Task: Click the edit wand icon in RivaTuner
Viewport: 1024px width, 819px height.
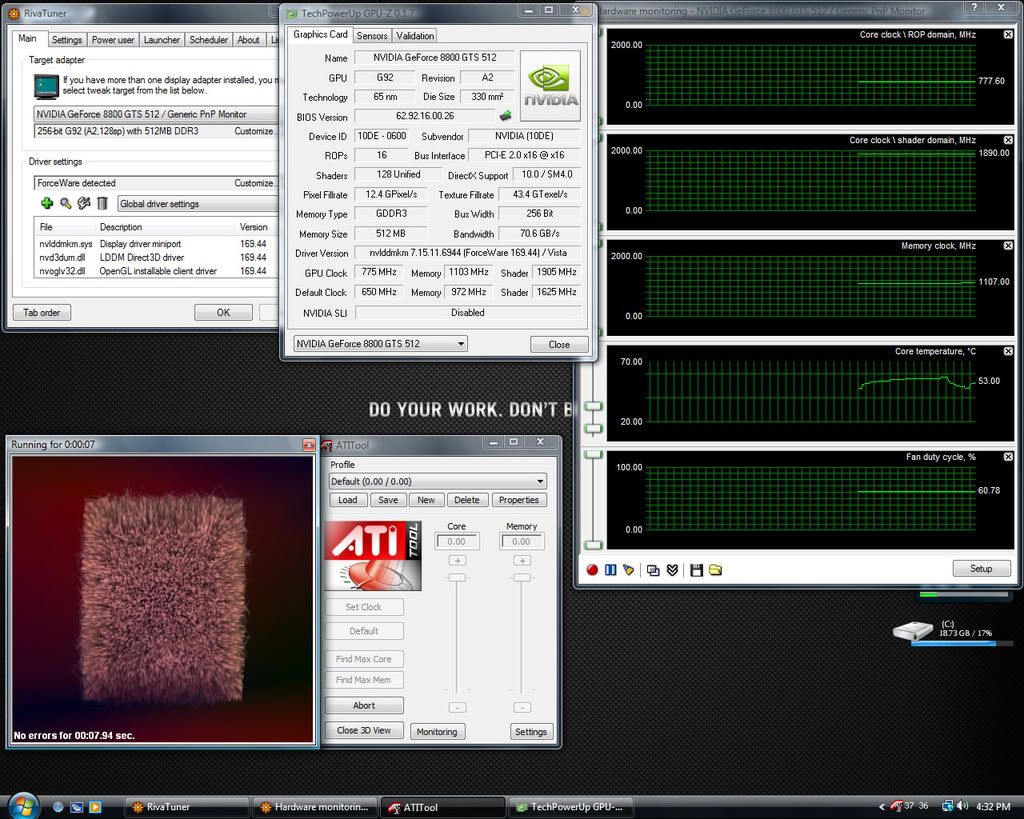Action: [x=84, y=203]
